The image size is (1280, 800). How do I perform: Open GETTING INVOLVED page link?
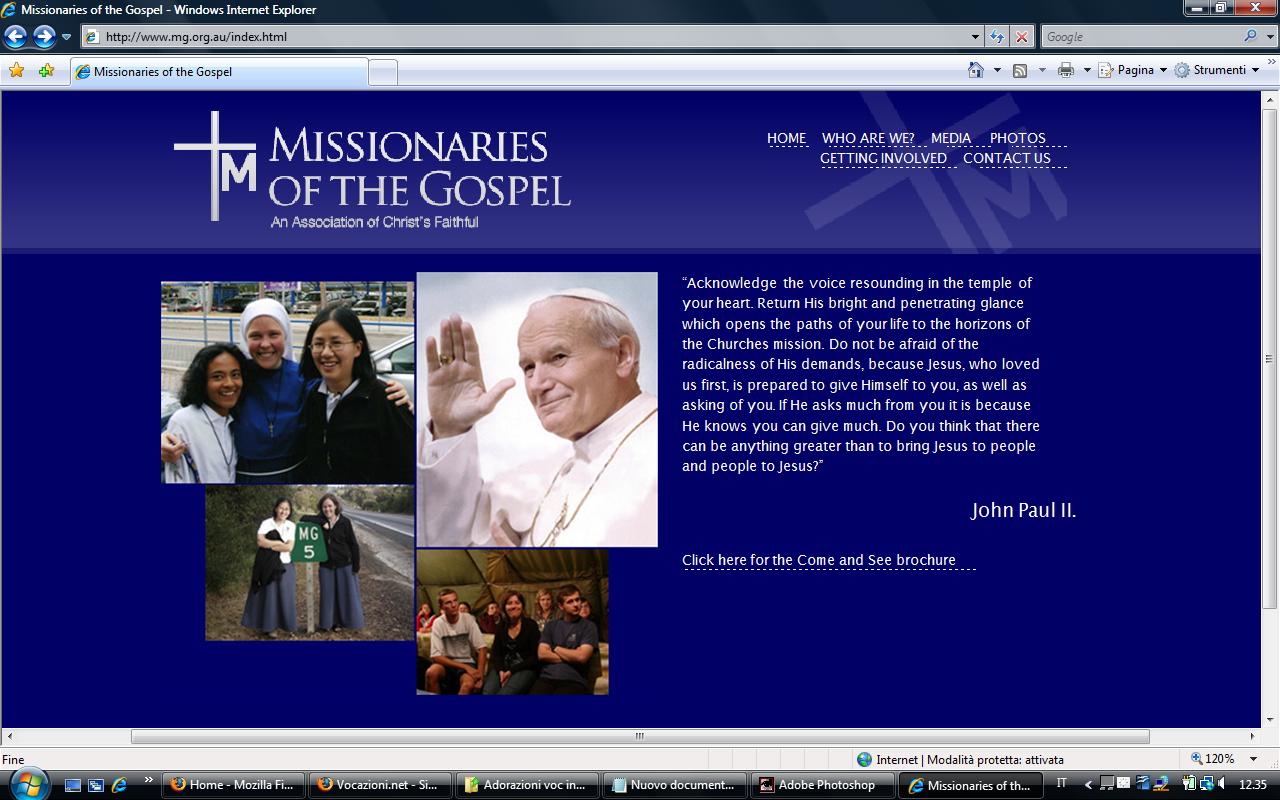tap(883, 158)
